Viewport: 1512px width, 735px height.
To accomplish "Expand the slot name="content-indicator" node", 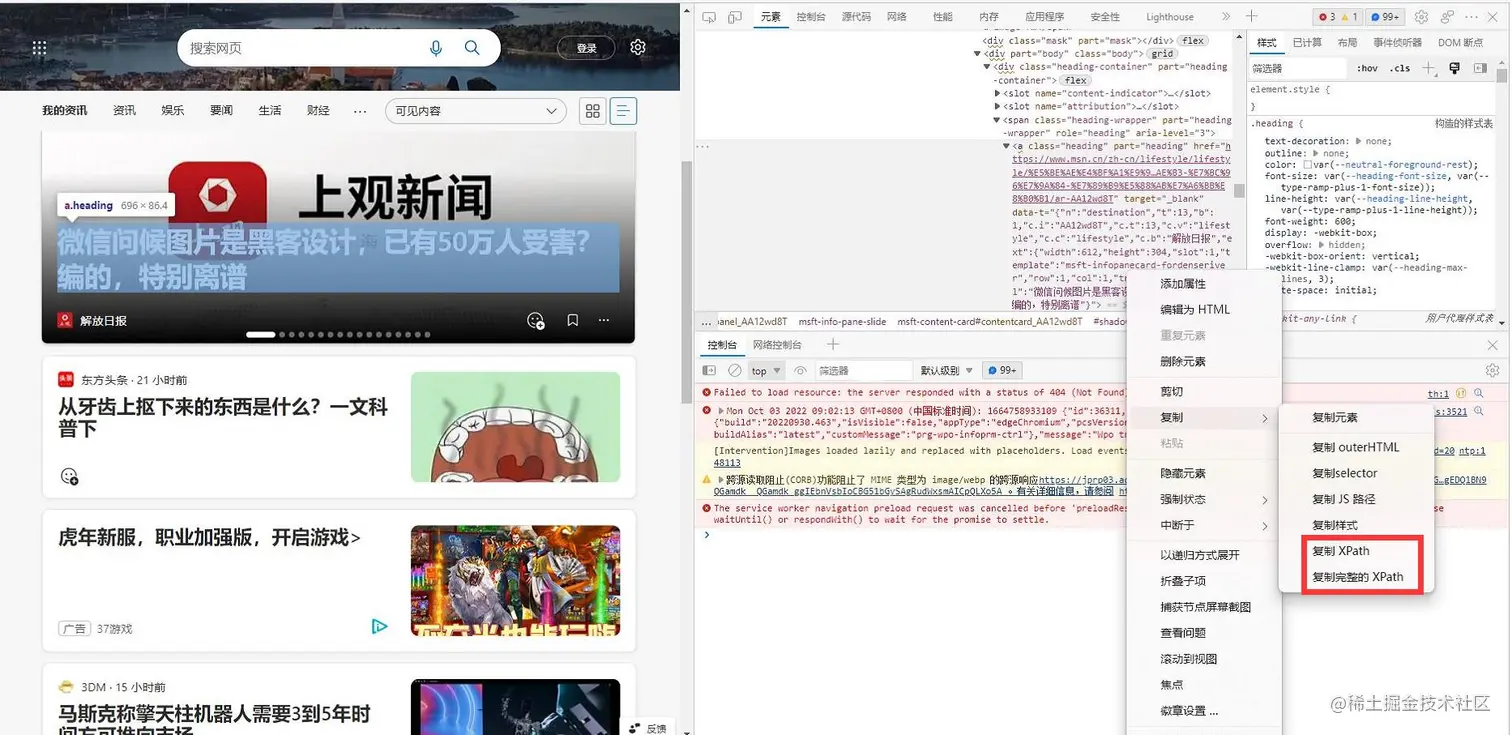I will (x=998, y=93).
